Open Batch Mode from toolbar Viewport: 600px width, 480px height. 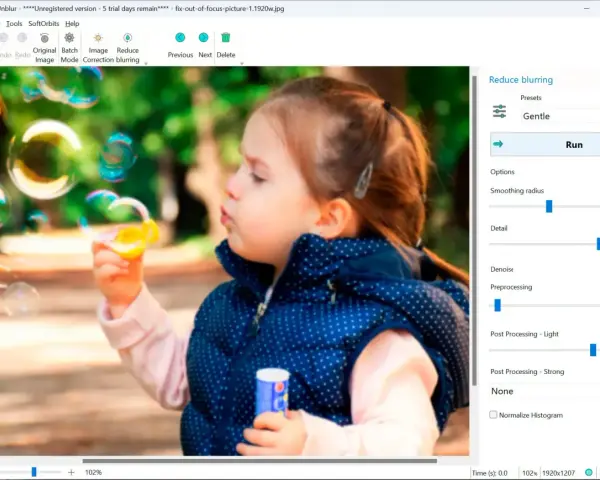pyautogui.click(x=69, y=48)
